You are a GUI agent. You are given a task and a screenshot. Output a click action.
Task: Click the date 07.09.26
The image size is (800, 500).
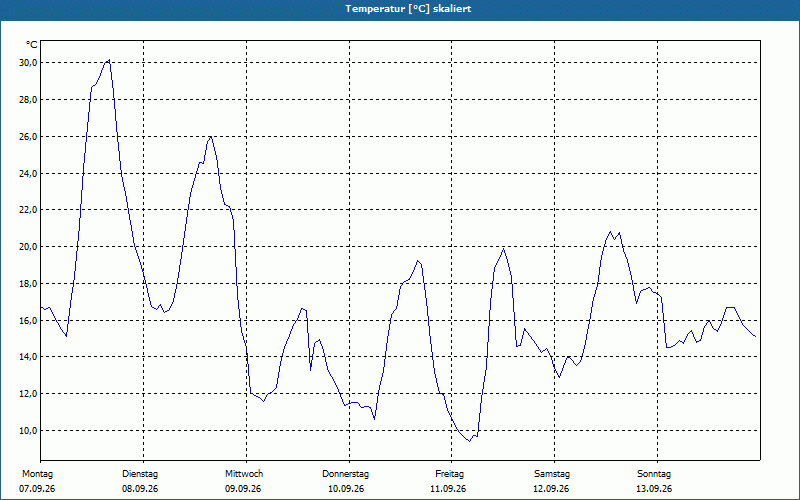[37, 489]
